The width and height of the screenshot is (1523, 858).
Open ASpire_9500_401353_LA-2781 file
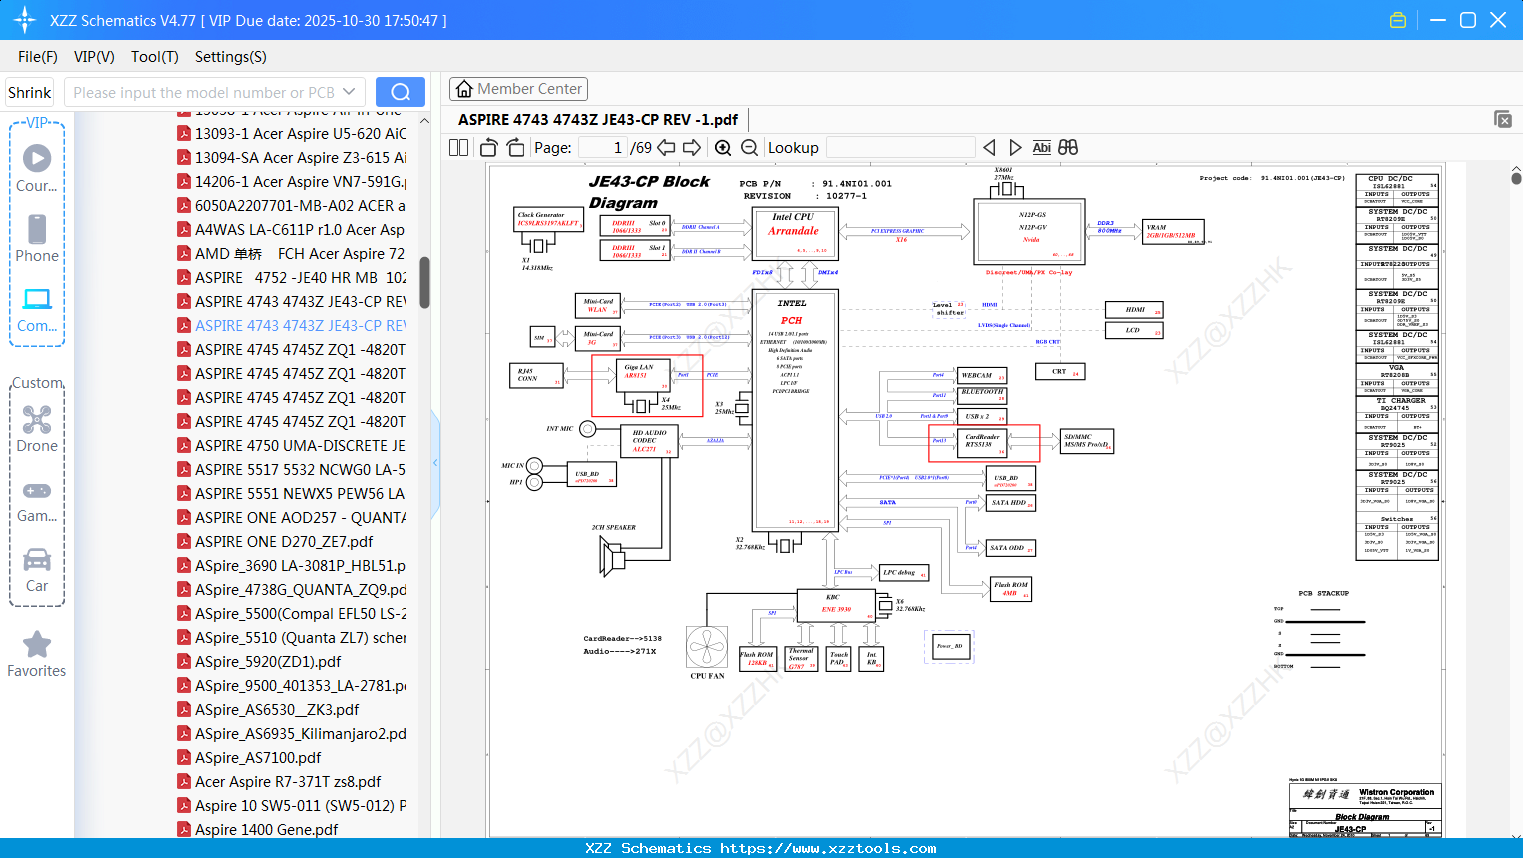[x=292, y=686]
